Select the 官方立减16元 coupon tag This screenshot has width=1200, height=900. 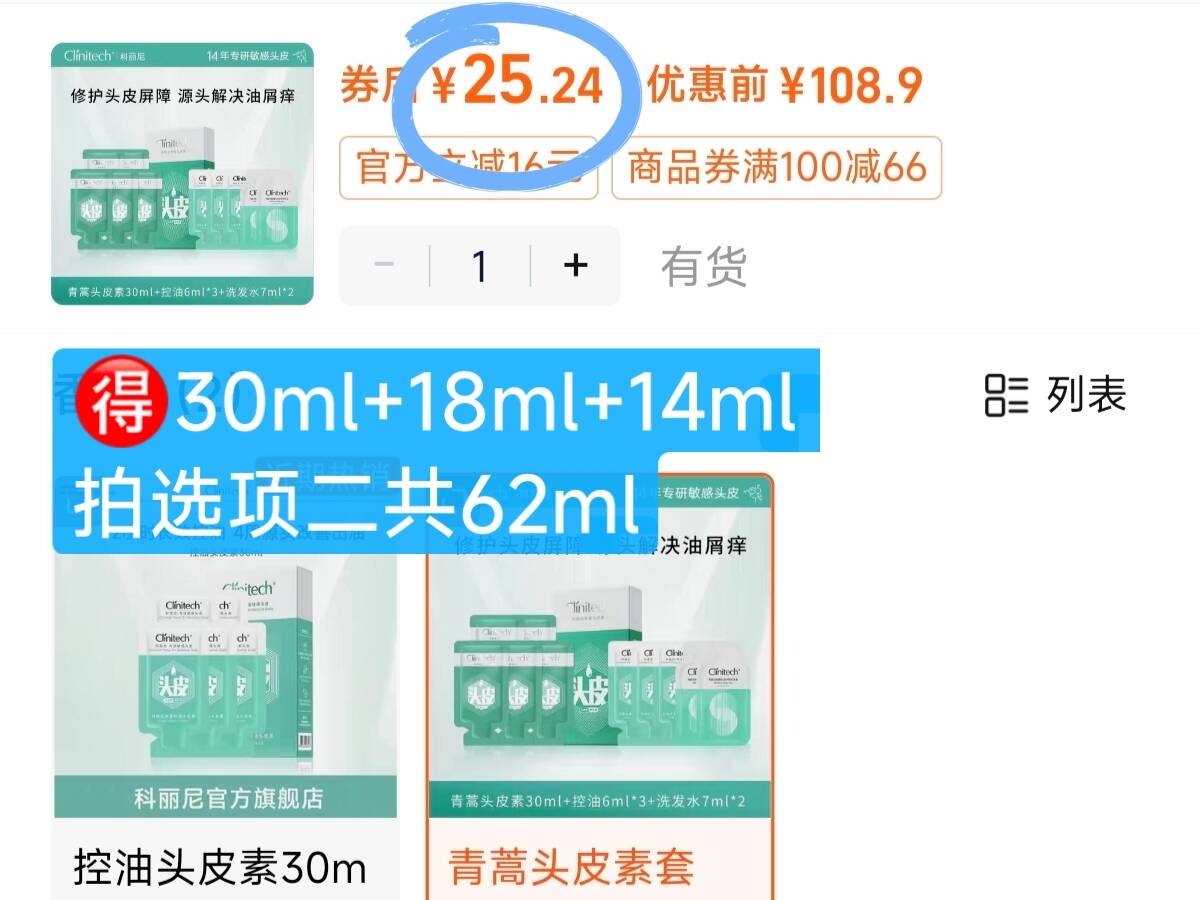[468, 168]
